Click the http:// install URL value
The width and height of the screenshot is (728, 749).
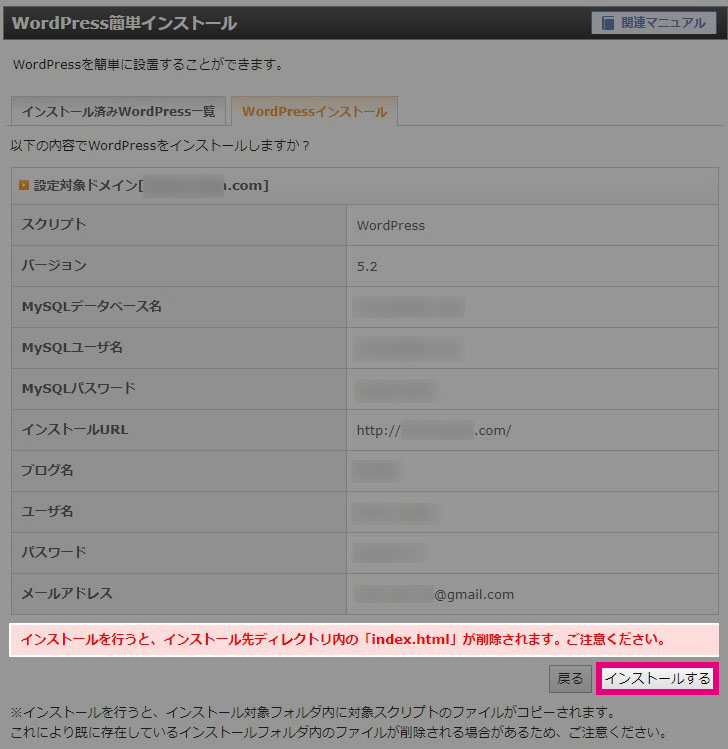[434, 430]
